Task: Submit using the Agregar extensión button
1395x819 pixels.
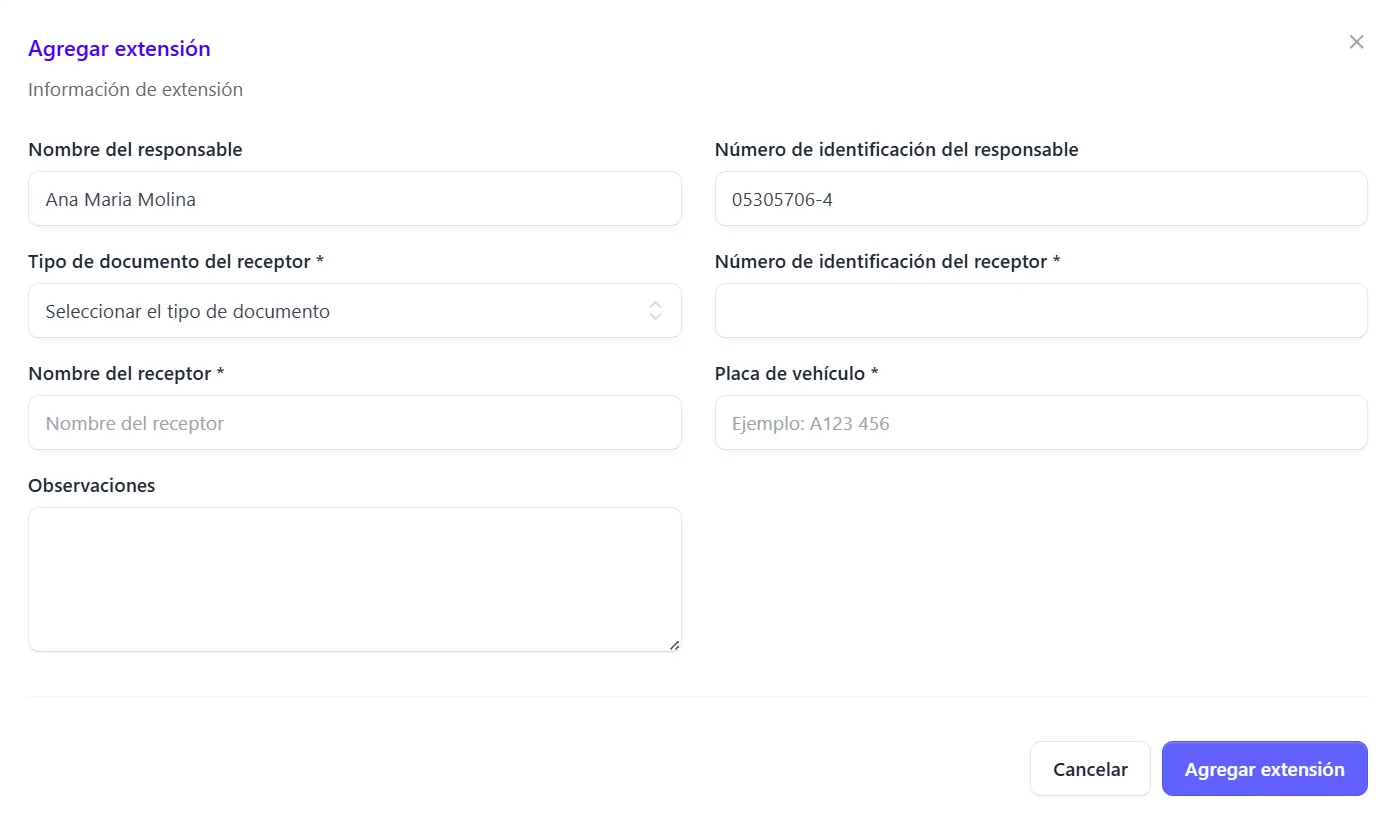Action: click(x=1264, y=768)
